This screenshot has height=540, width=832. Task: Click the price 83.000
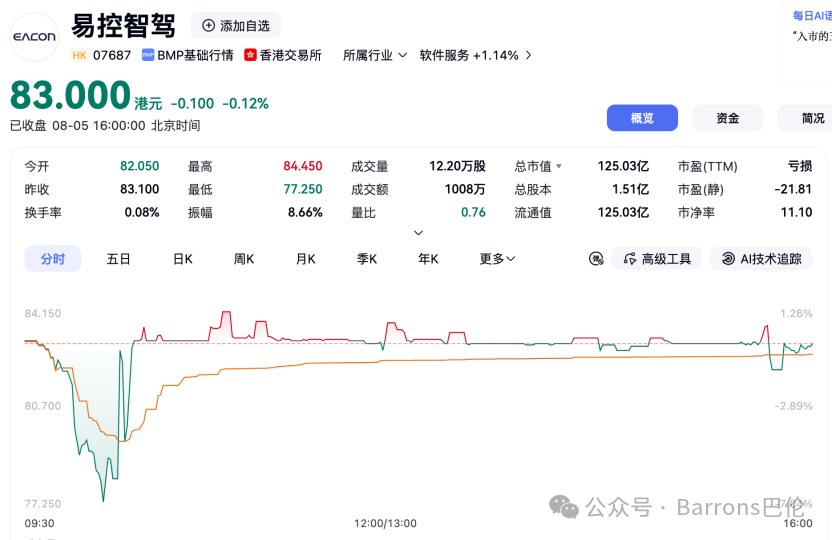[70, 95]
